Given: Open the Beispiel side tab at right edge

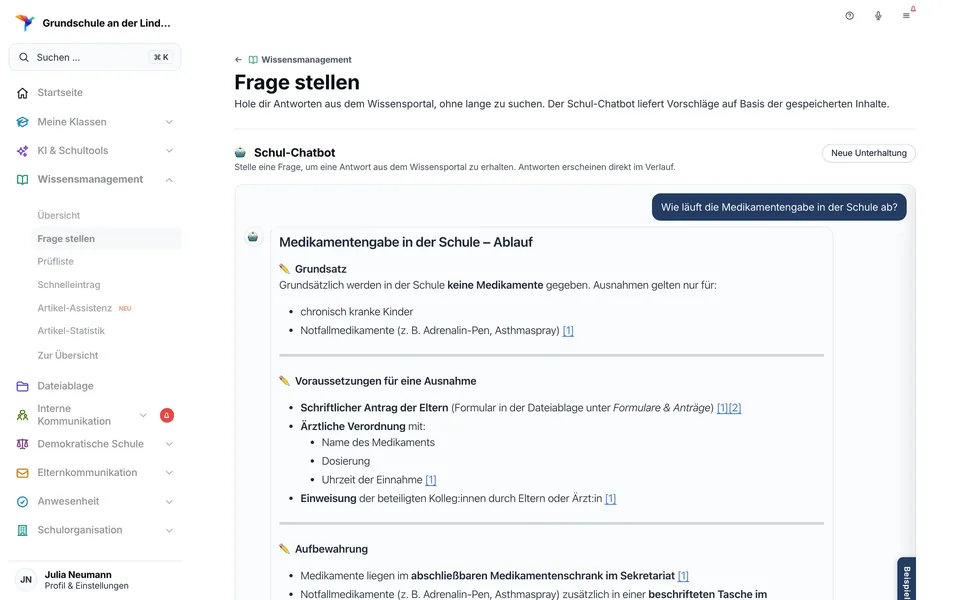Looking at the screenshot, I should click(907, 579).
